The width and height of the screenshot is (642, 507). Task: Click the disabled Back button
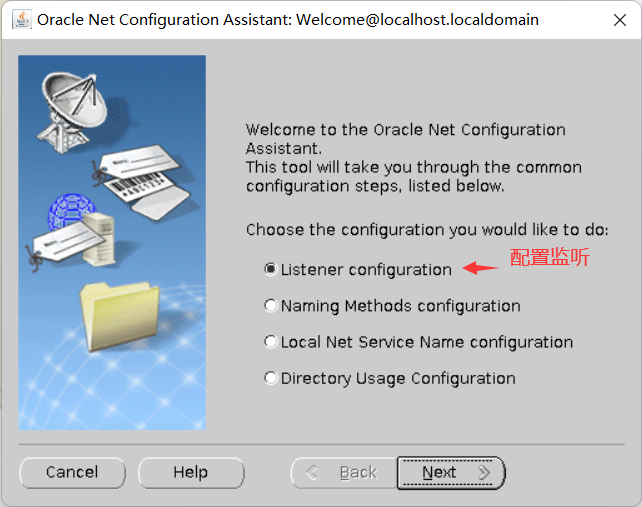click(x=344, y=473)
